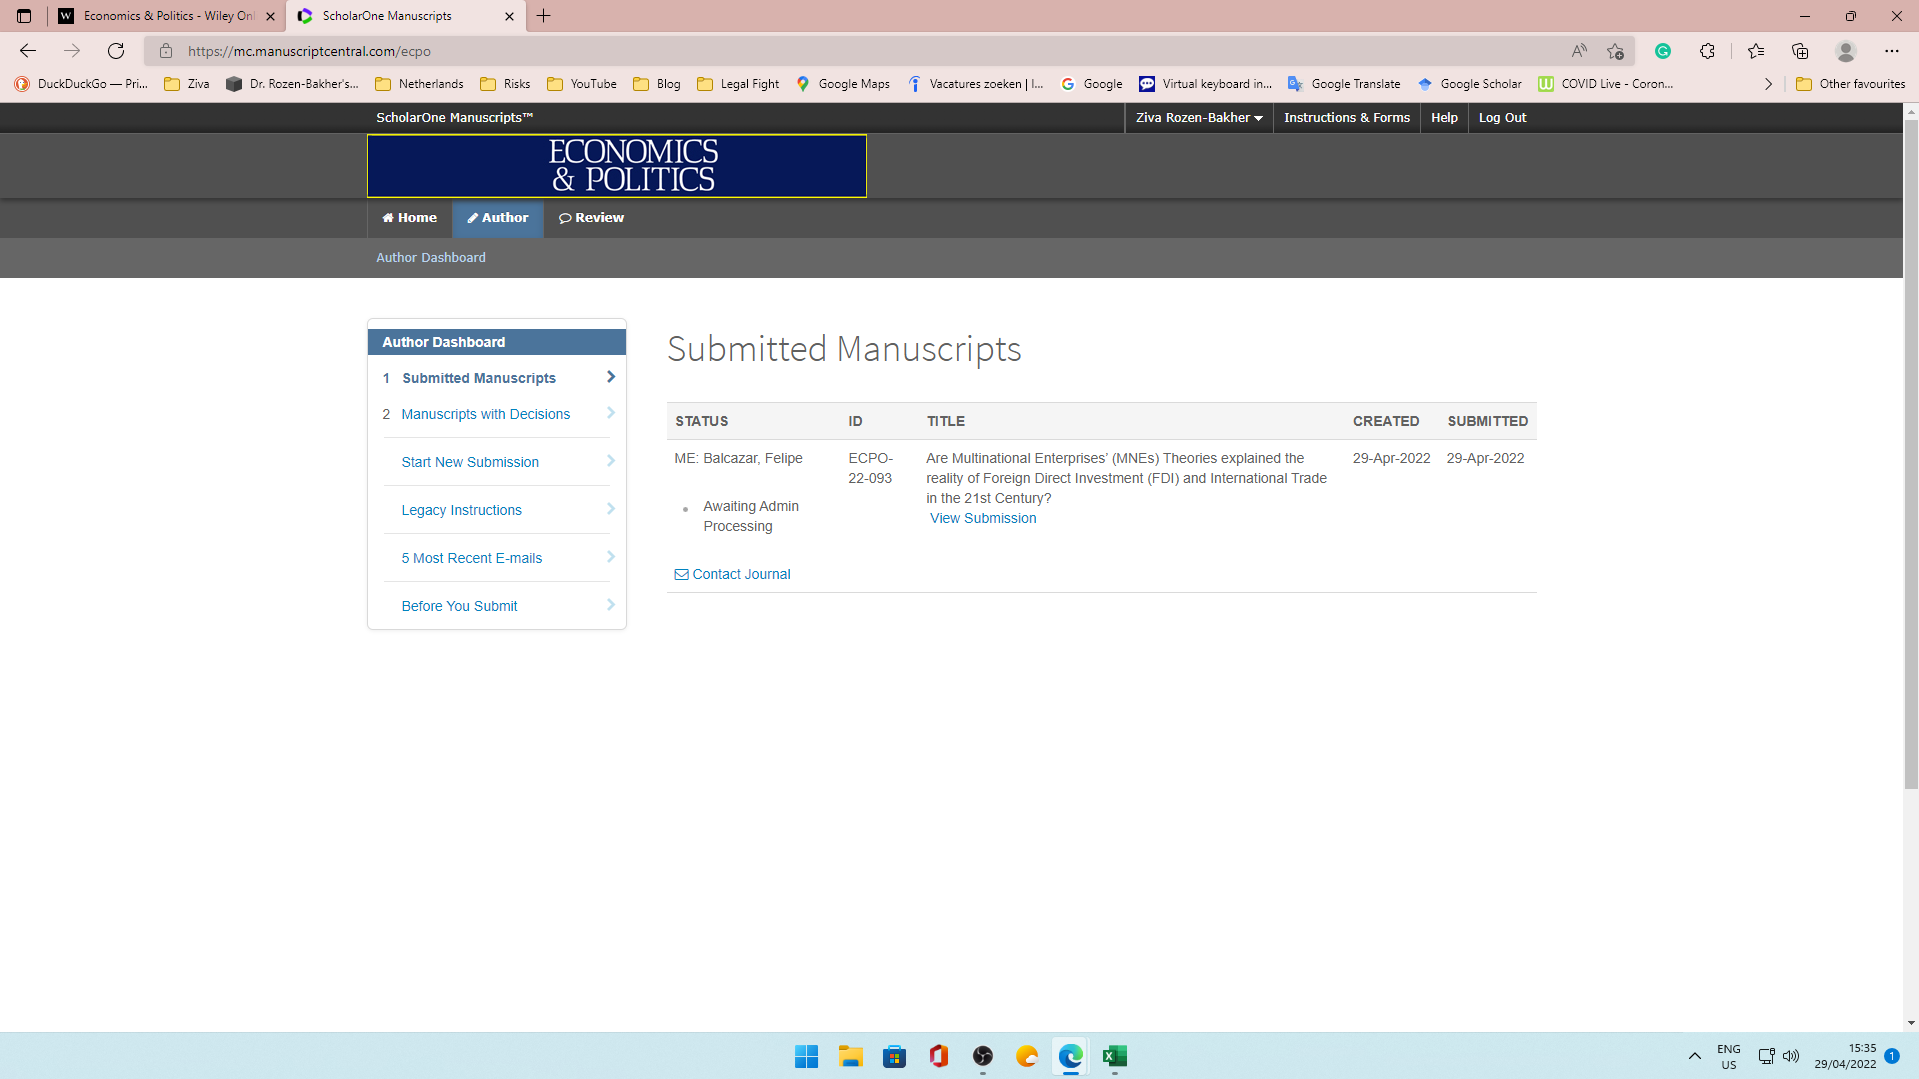Open the DuckDuckGo bookmark
The image size is (1919, 1079).
[82, 84]
